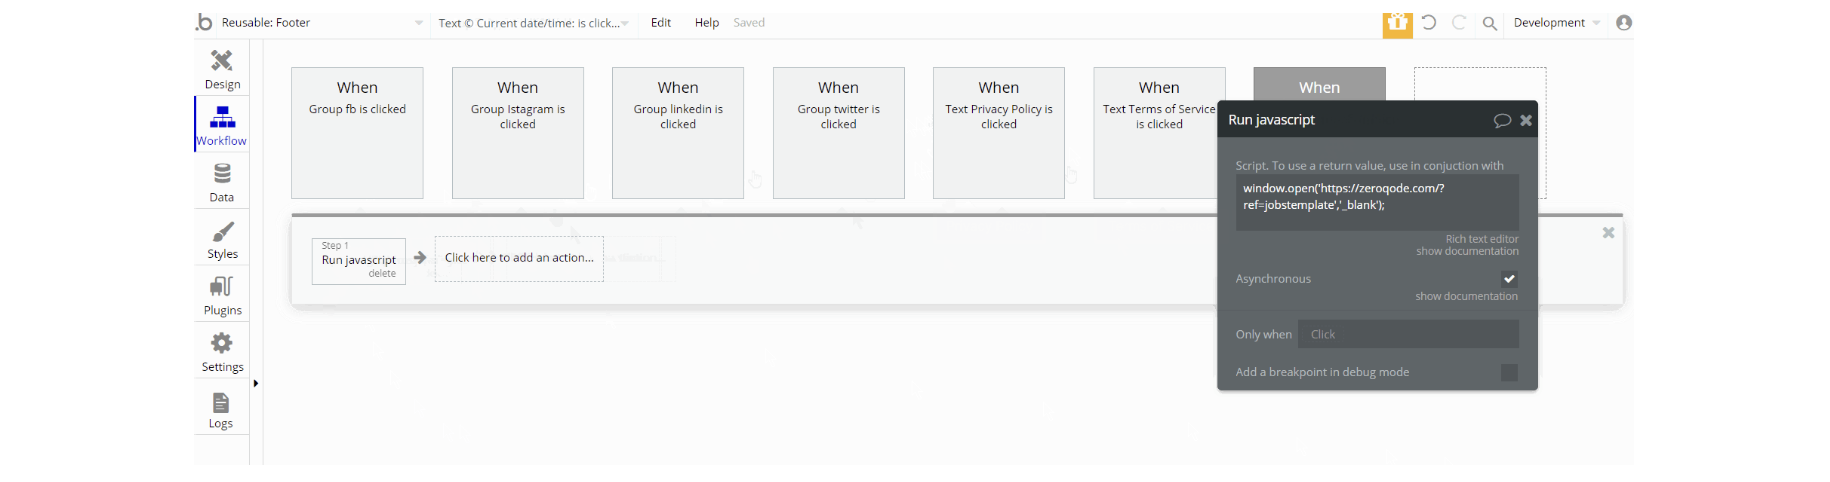Image resolution: width=1830 pixels, height=482 pixels.
Task: Click the undo arrow icon
Action: pos(1429,22)
